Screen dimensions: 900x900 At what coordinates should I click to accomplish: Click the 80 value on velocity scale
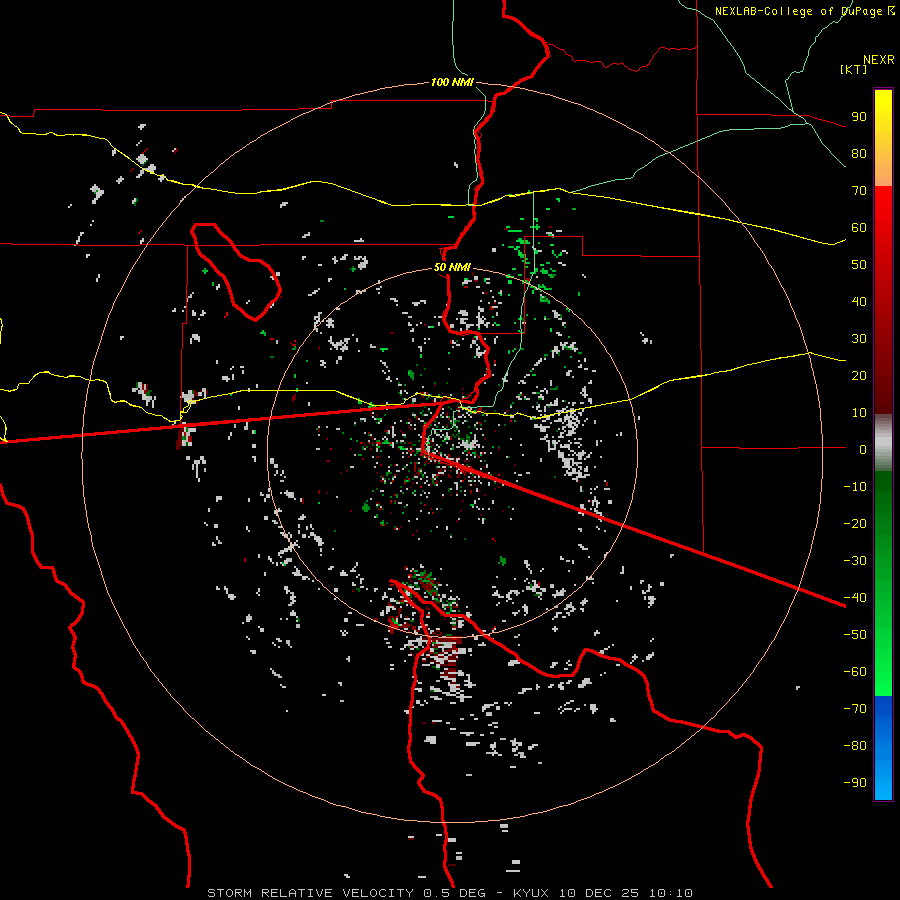click(859, 154)
